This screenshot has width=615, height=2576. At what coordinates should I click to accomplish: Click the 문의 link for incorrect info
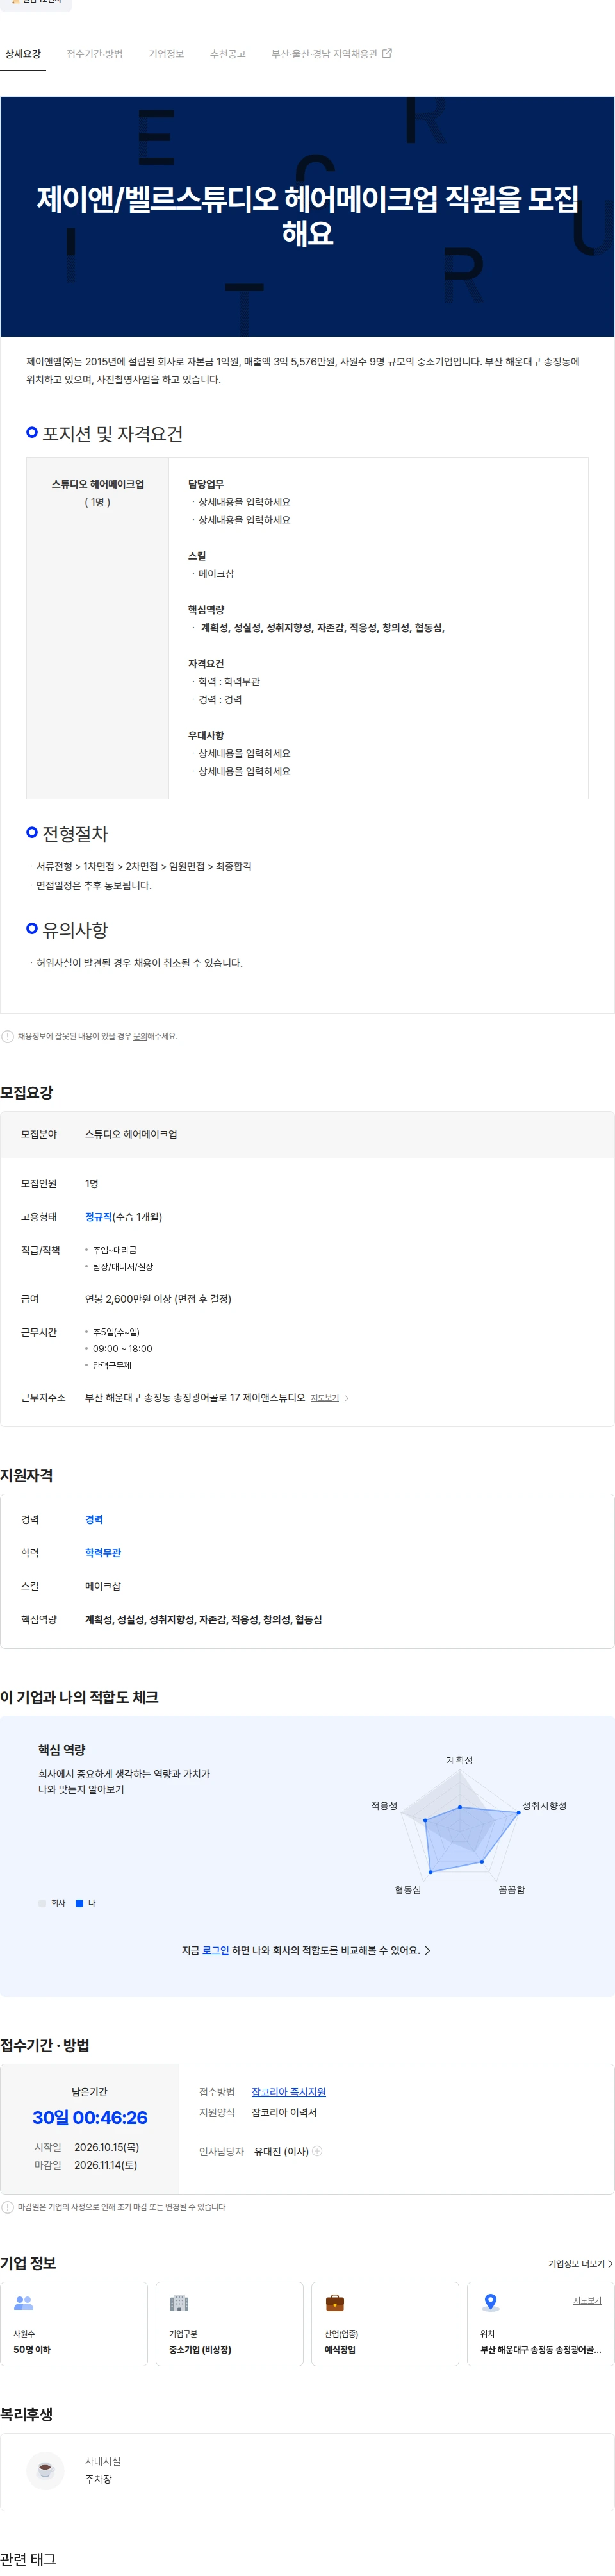coord(140,1036)
